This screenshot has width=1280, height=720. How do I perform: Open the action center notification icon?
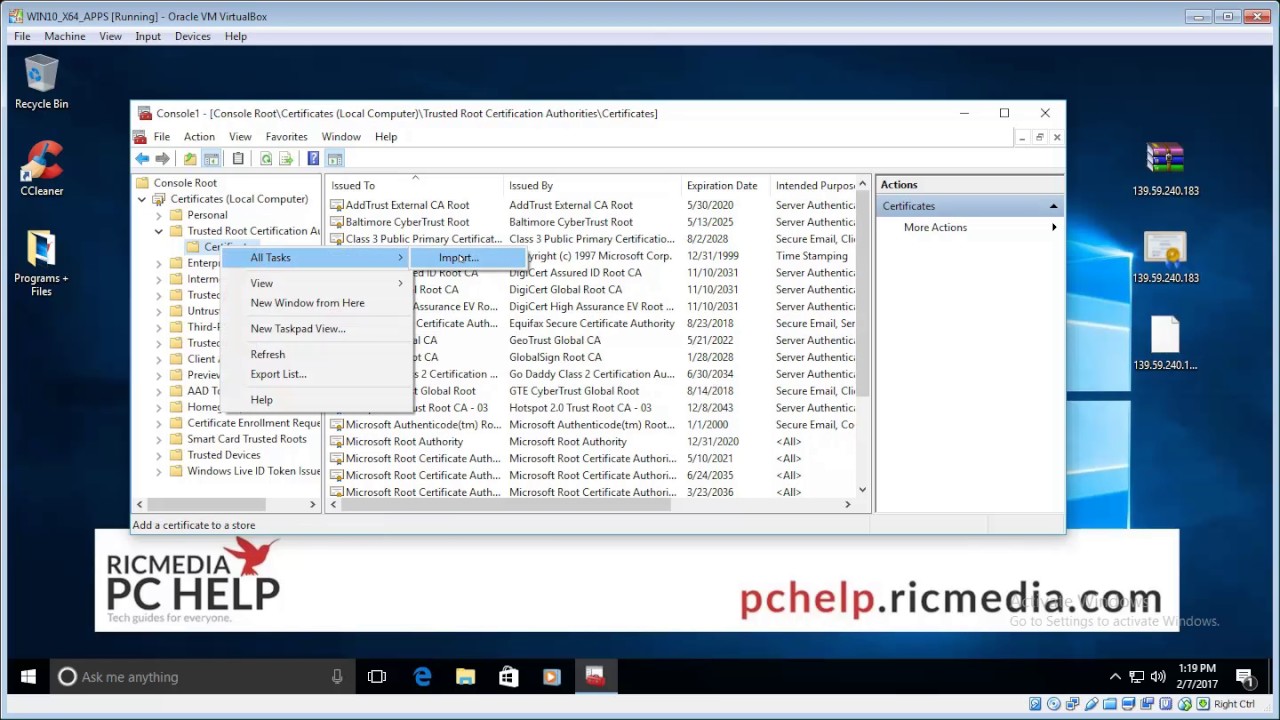1245,677
